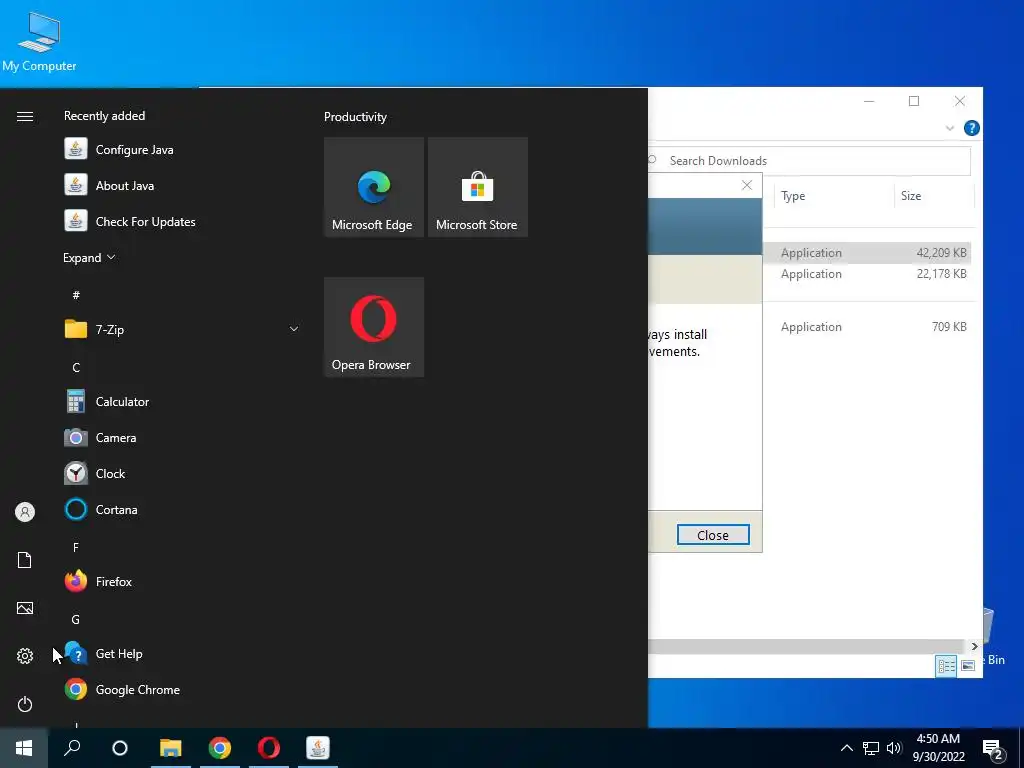Open the Camera app
The image size is (1024, 768).
click(x=183, y=438)
